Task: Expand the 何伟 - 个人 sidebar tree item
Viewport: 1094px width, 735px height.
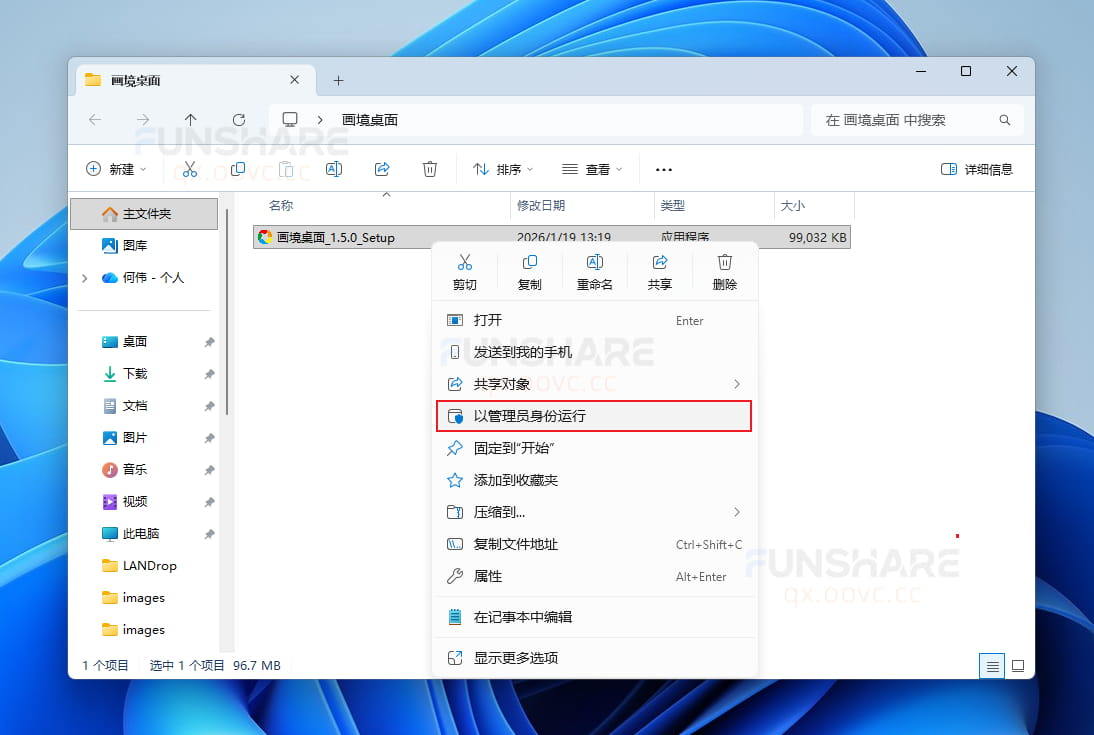Action: tap(84, 279)
